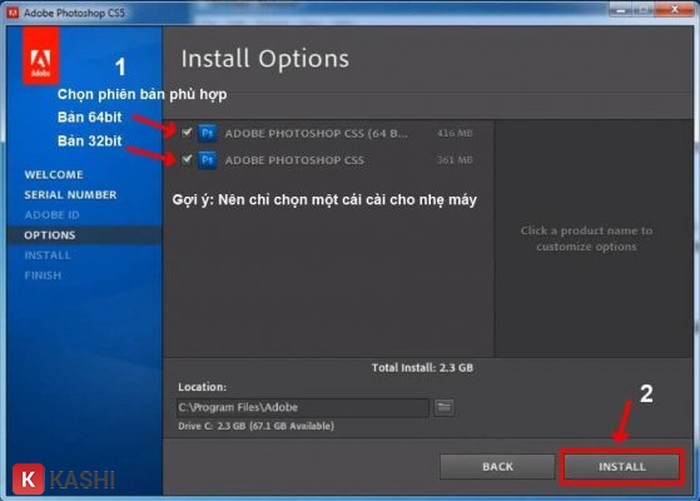Open the browse folder icon next to Location

click(x=444, y=407)
